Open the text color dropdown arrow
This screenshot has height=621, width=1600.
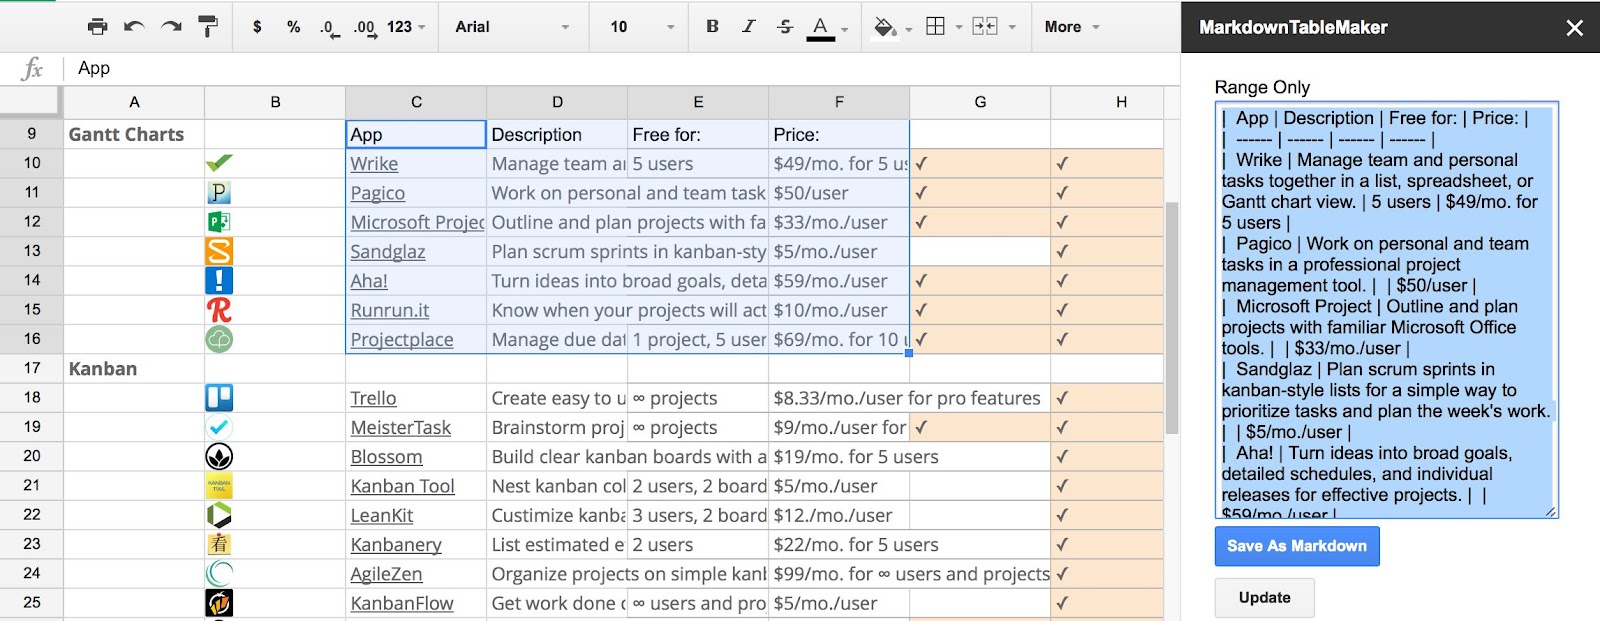point(845,29)
